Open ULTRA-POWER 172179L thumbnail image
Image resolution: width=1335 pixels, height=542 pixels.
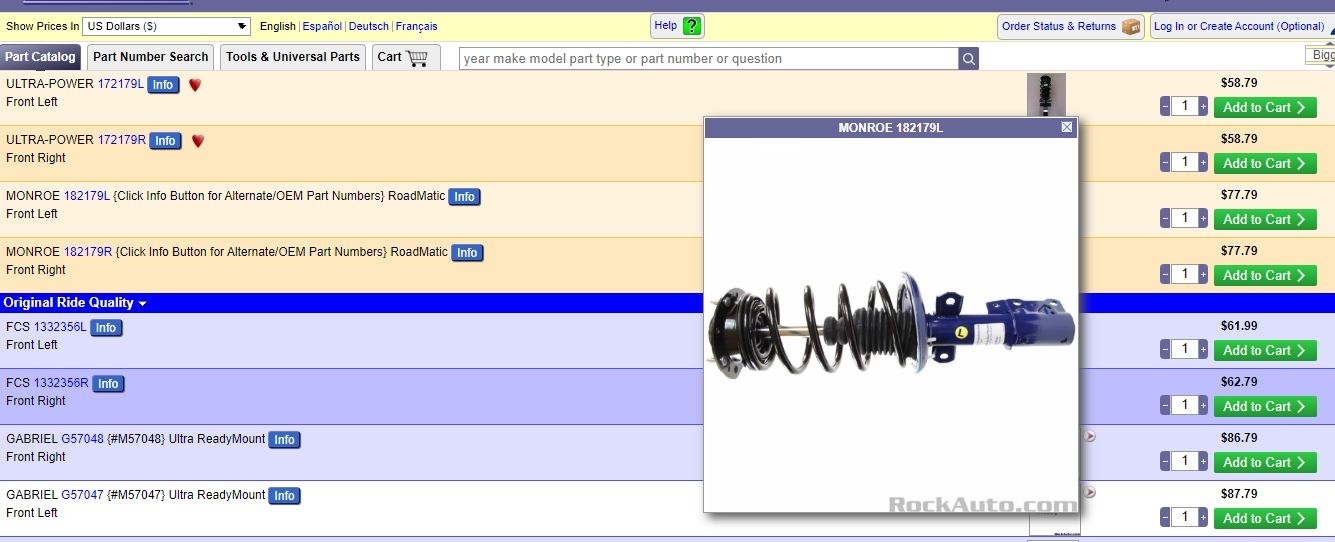(x=1046, y=94)
